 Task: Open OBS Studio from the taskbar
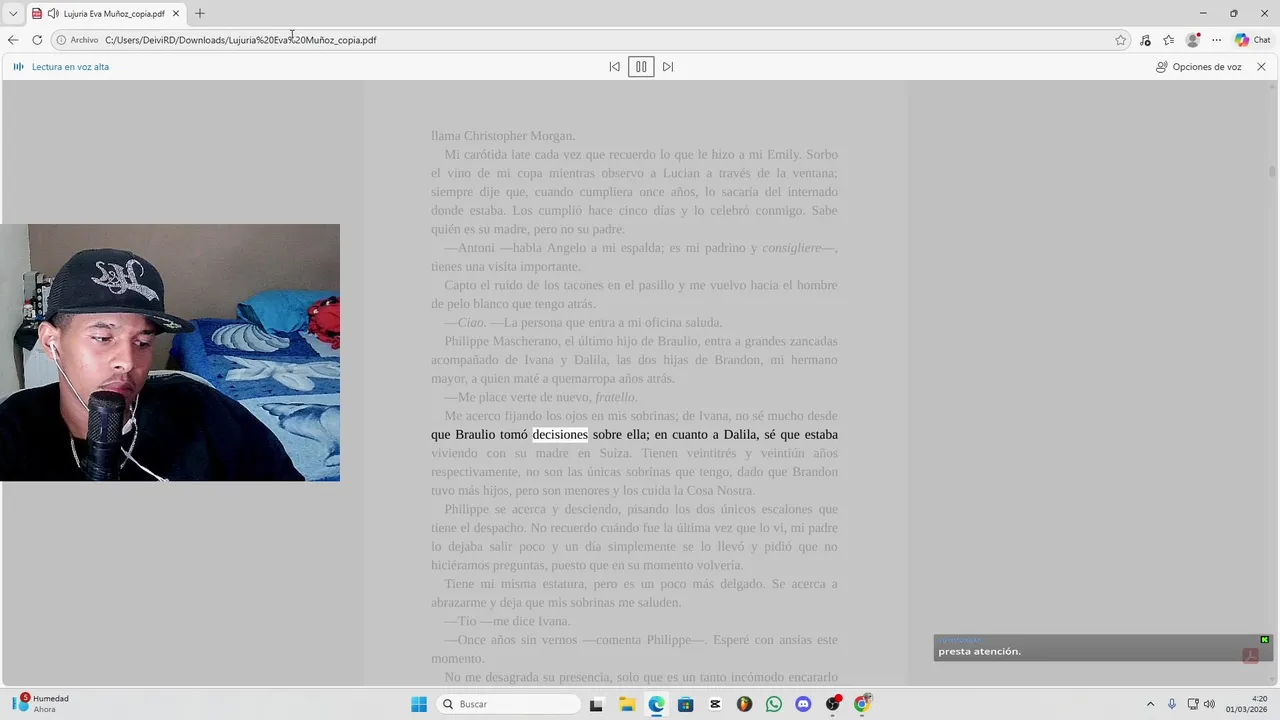click(833, 704)
